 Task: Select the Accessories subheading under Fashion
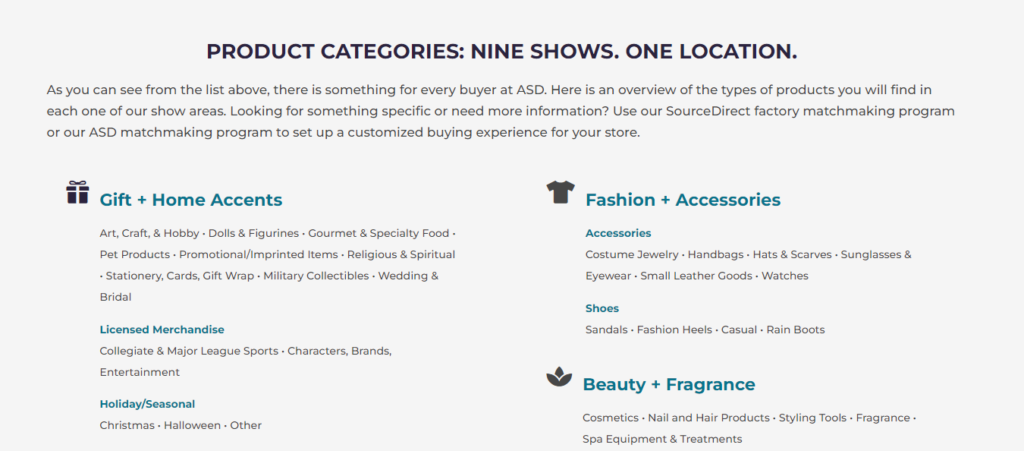[618, 233]
